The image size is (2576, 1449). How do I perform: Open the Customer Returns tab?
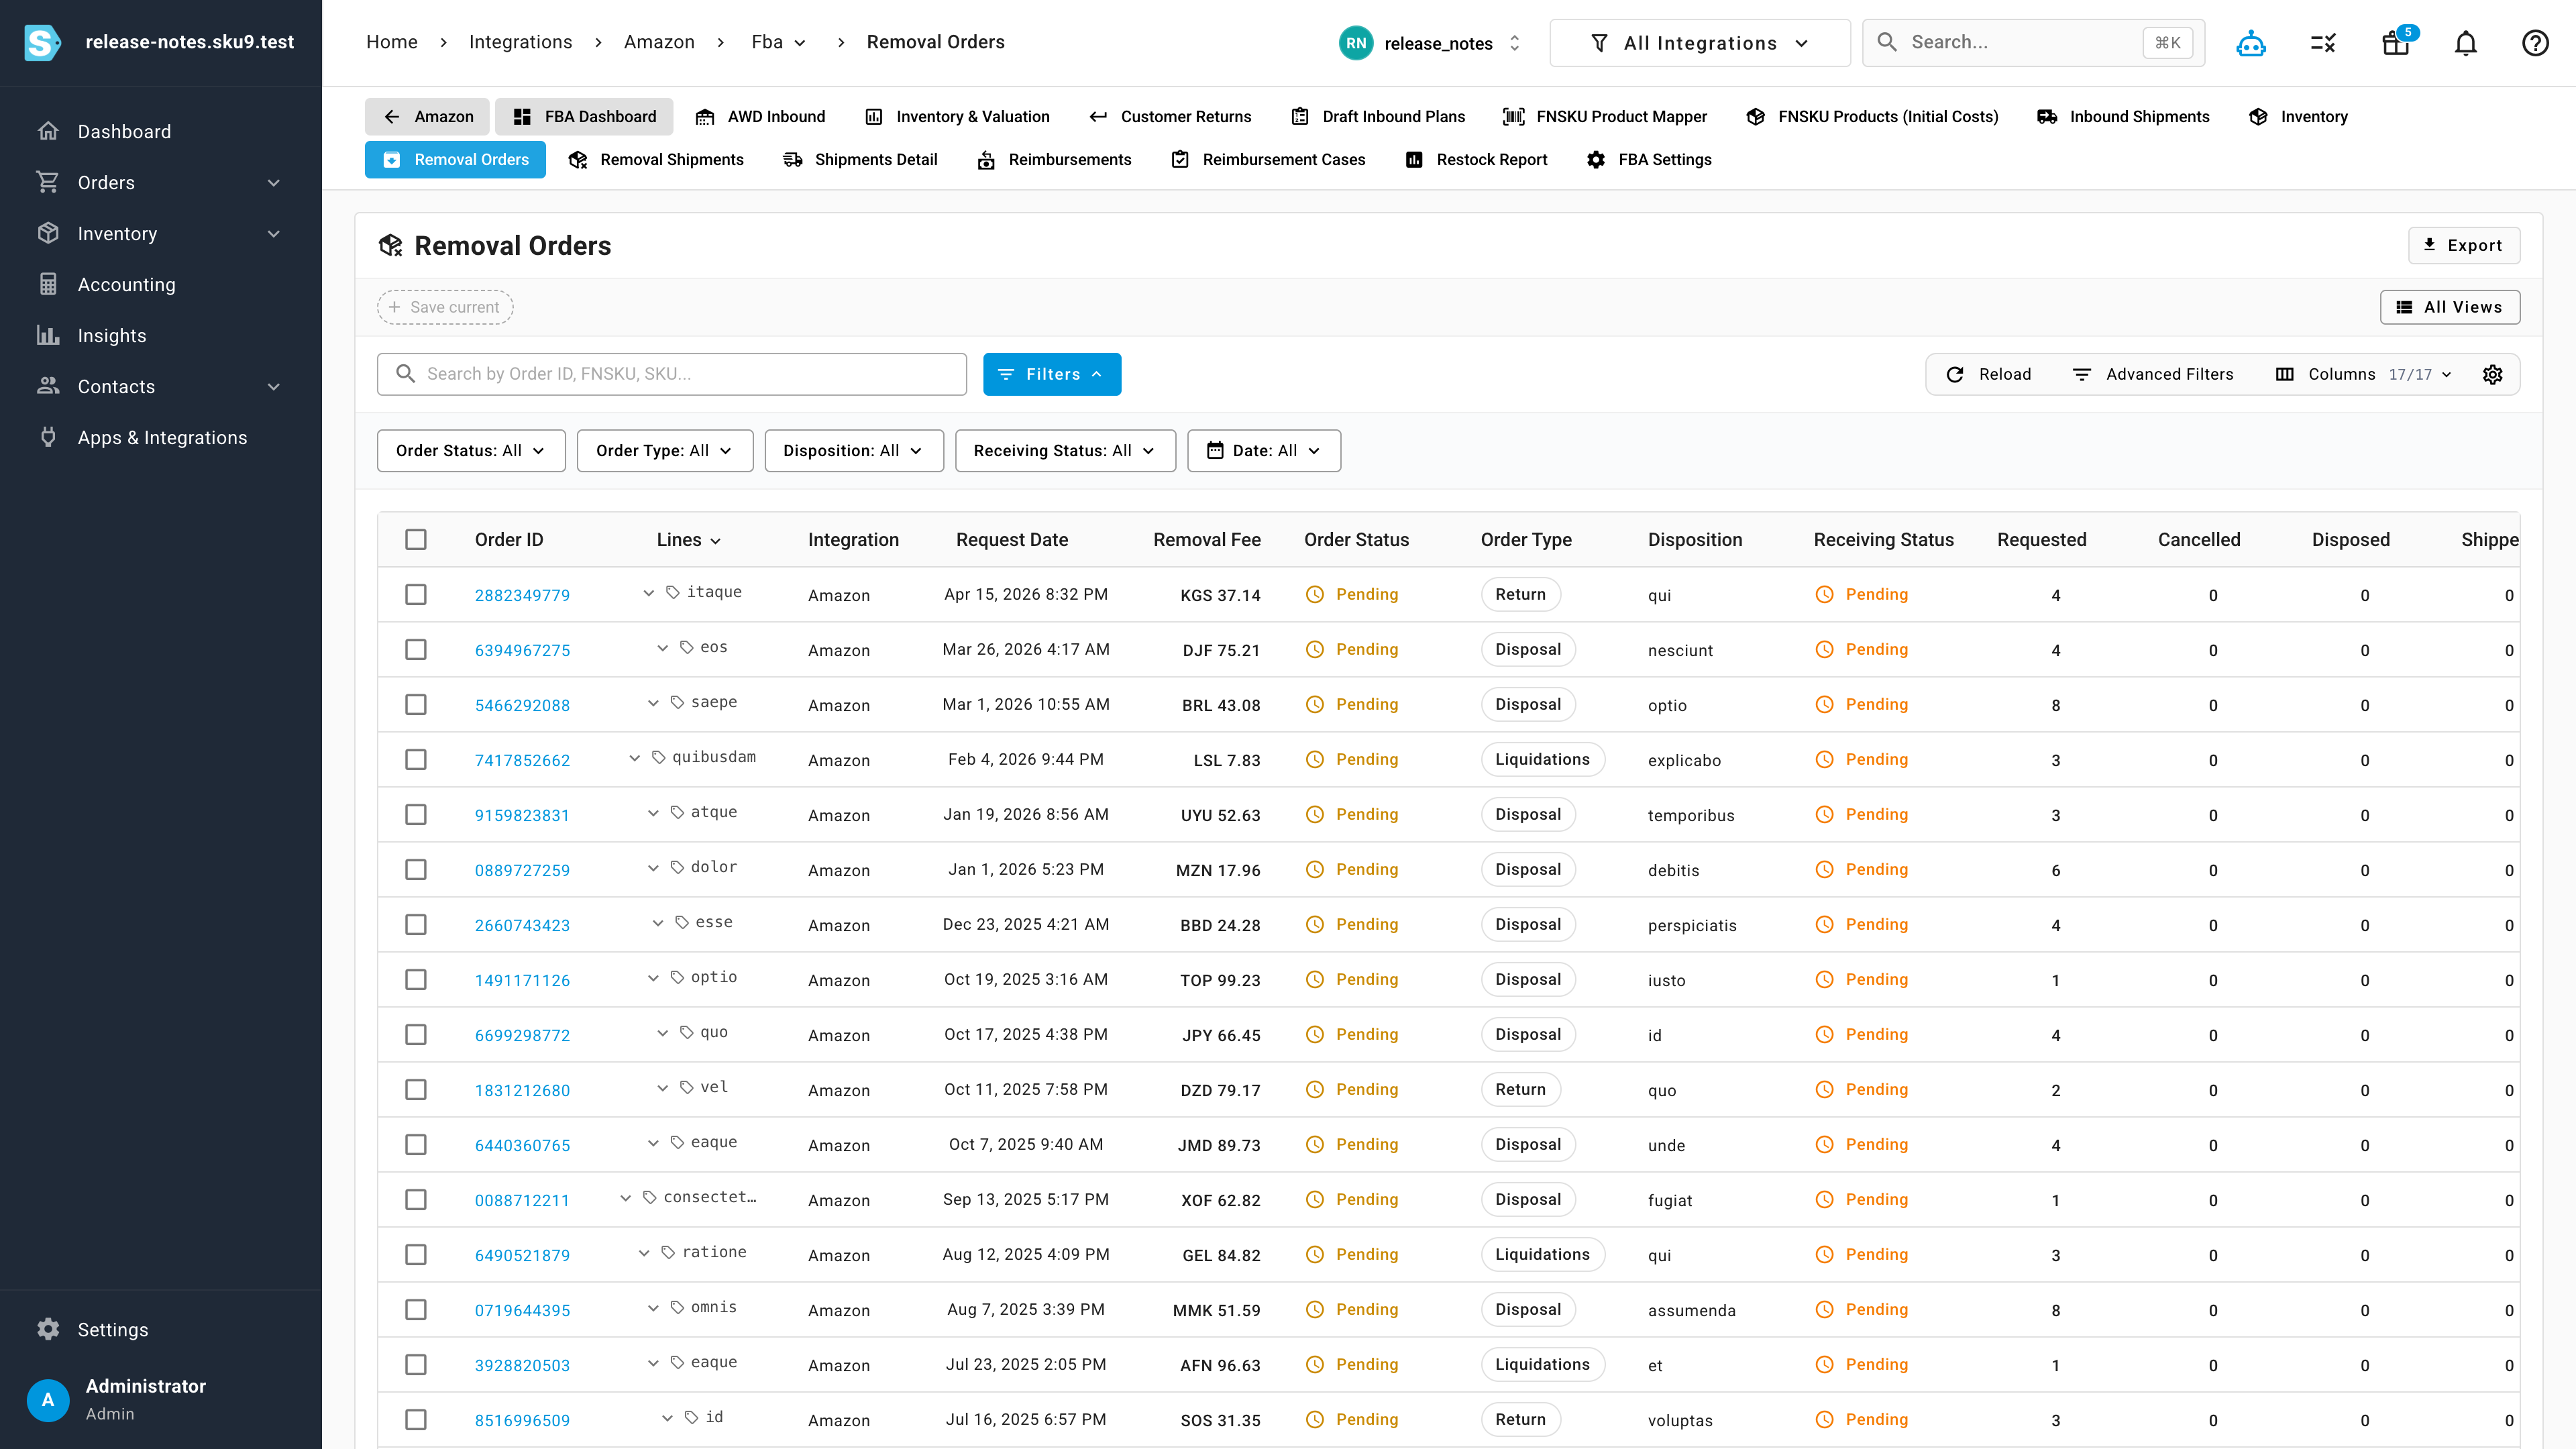[x=1170, y=117]
